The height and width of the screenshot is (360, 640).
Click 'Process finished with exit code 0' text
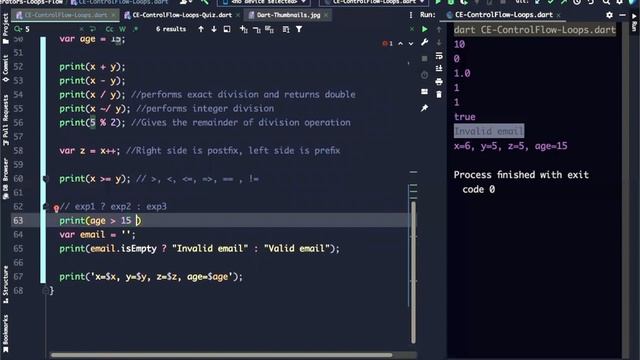(521, 182)
